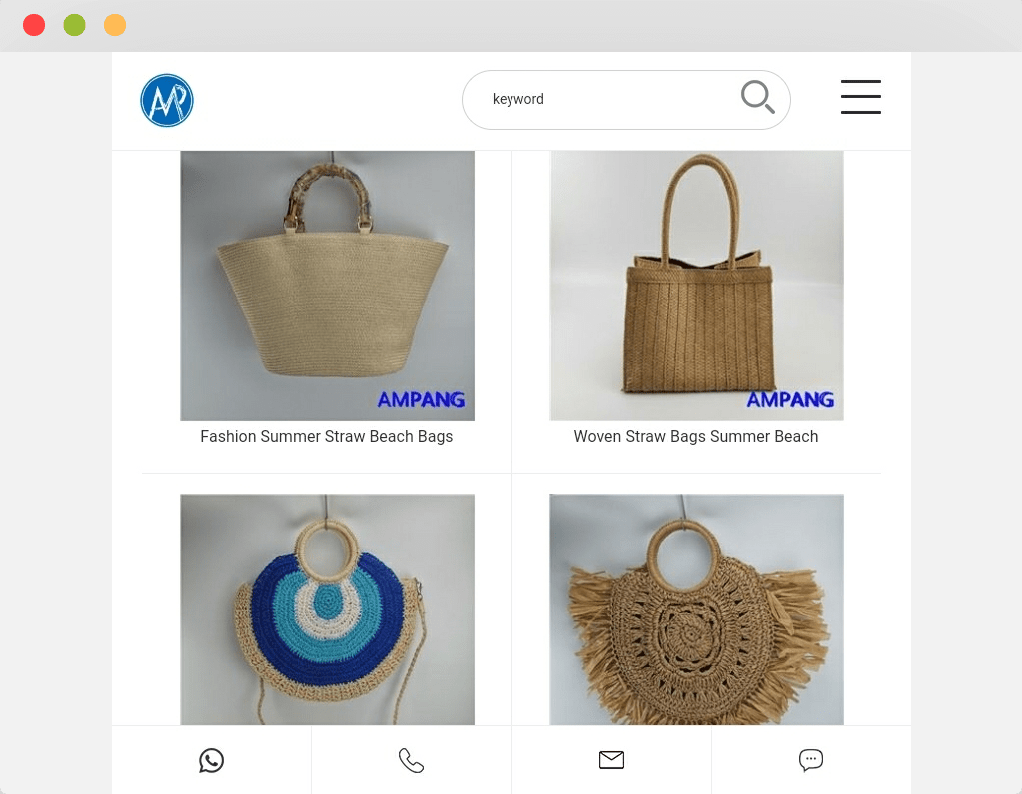
Task: Open the chat message bubble icon
Action: [x=811, y=760]
